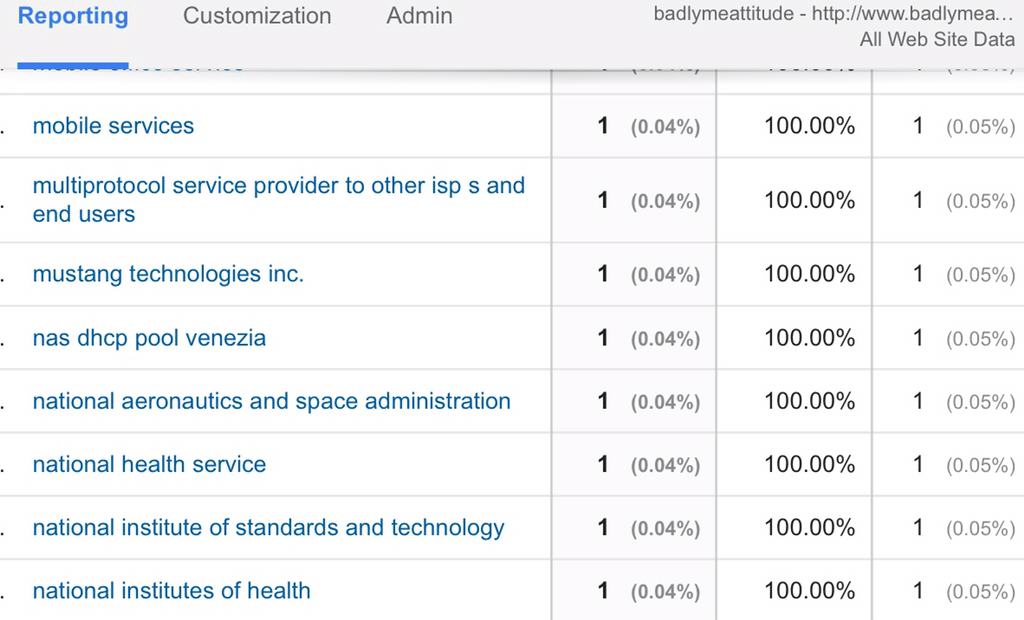Open national institute of standards and technology

click(268, 528)
